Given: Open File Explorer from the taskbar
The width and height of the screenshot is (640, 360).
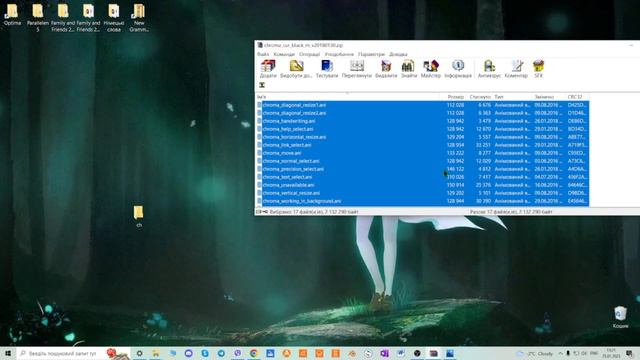Looking at the screenshot, I should pos(156,353).
